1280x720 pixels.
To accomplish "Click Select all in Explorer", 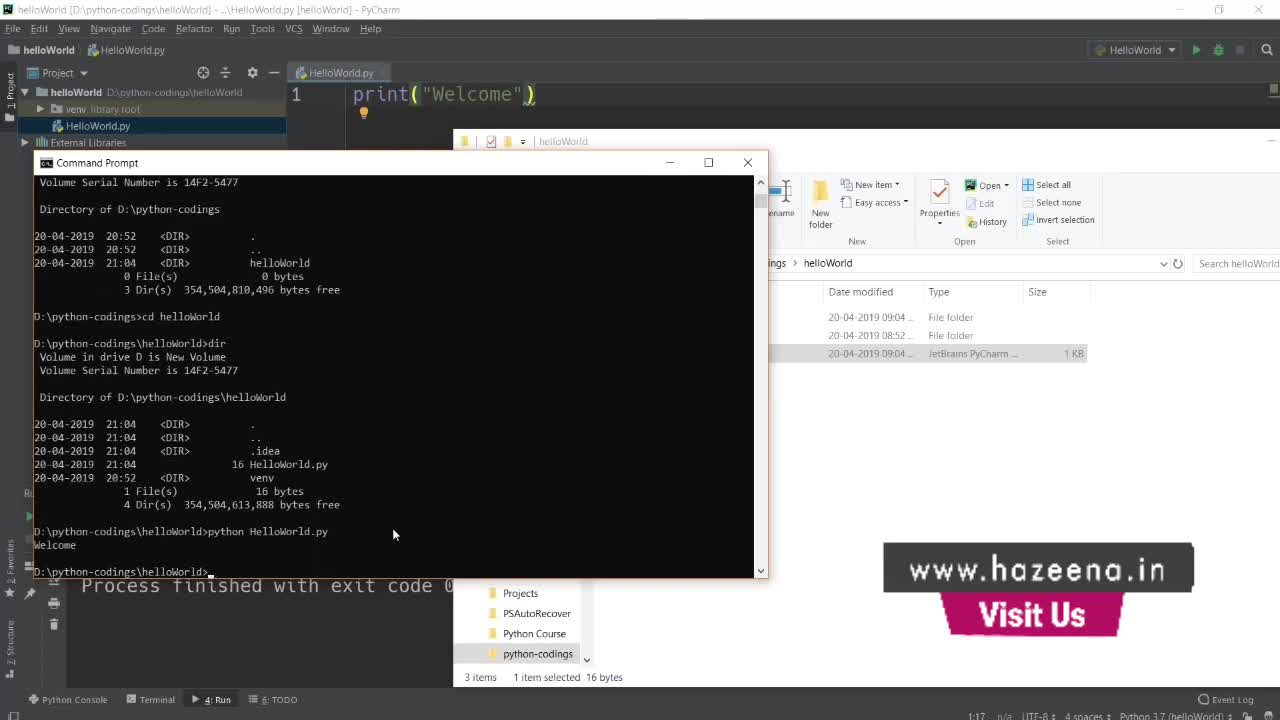I will [x=1046, y=185].
